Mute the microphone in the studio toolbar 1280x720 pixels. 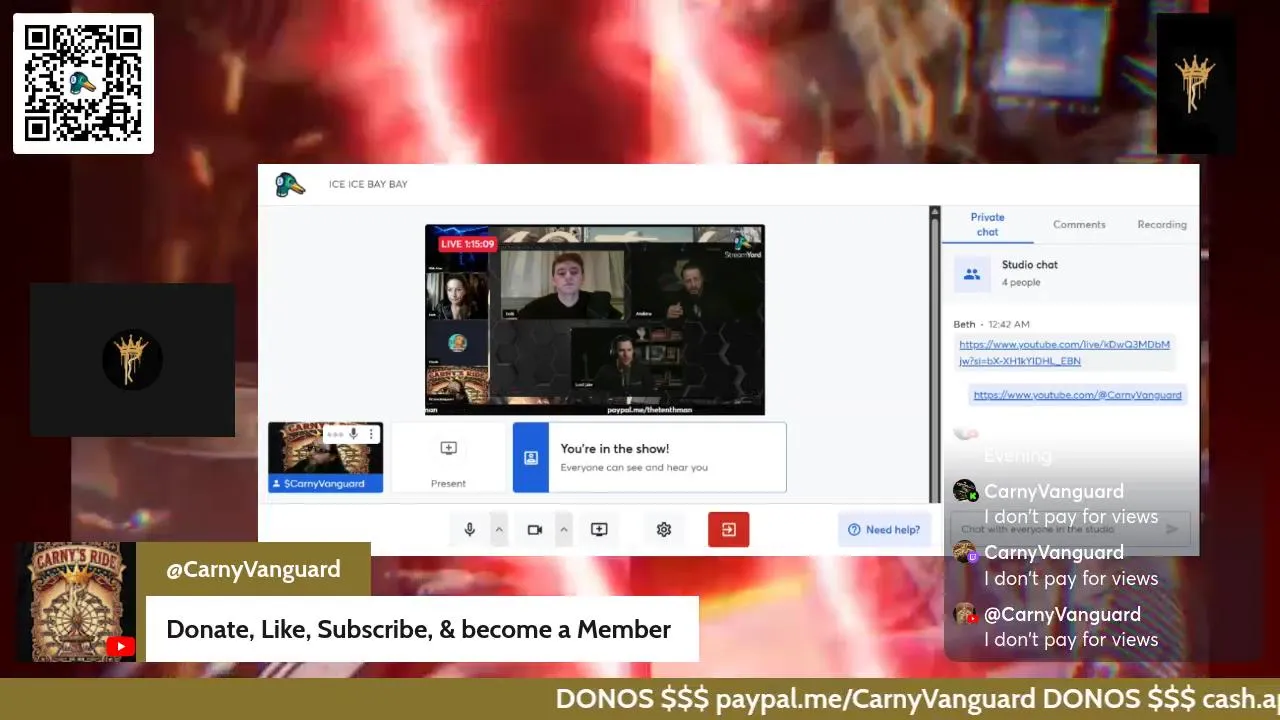(x=470, y=530)
